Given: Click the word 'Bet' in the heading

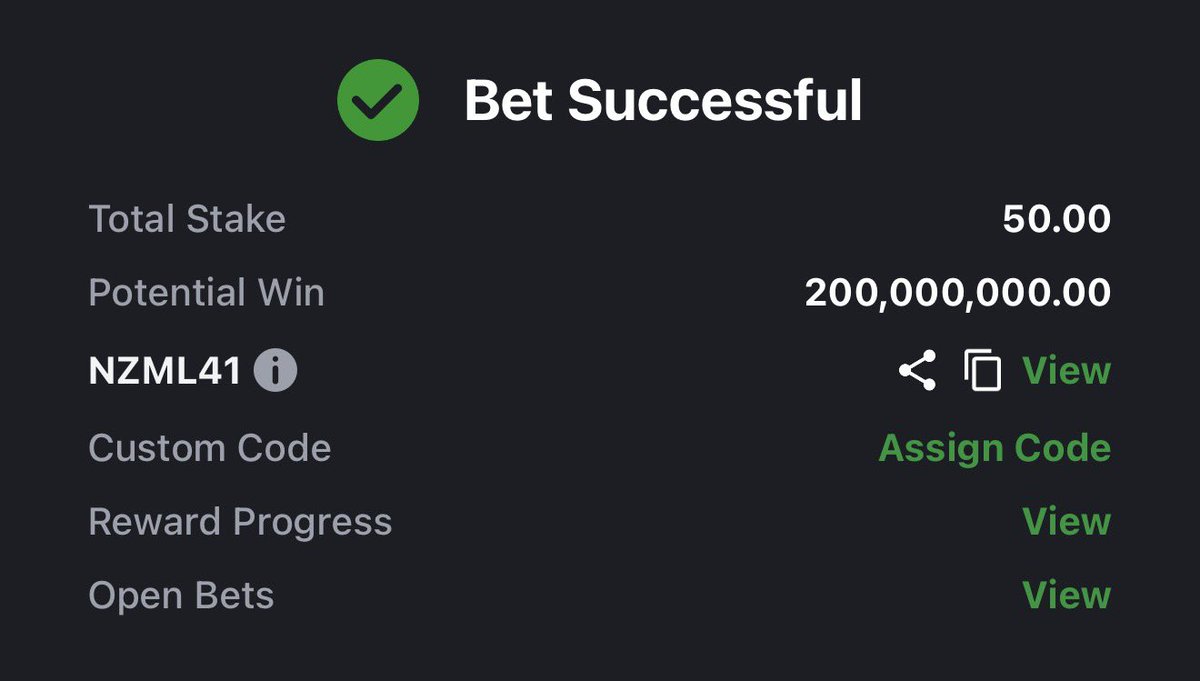Looking at the screenshot, I should click(x=507, y=100).
